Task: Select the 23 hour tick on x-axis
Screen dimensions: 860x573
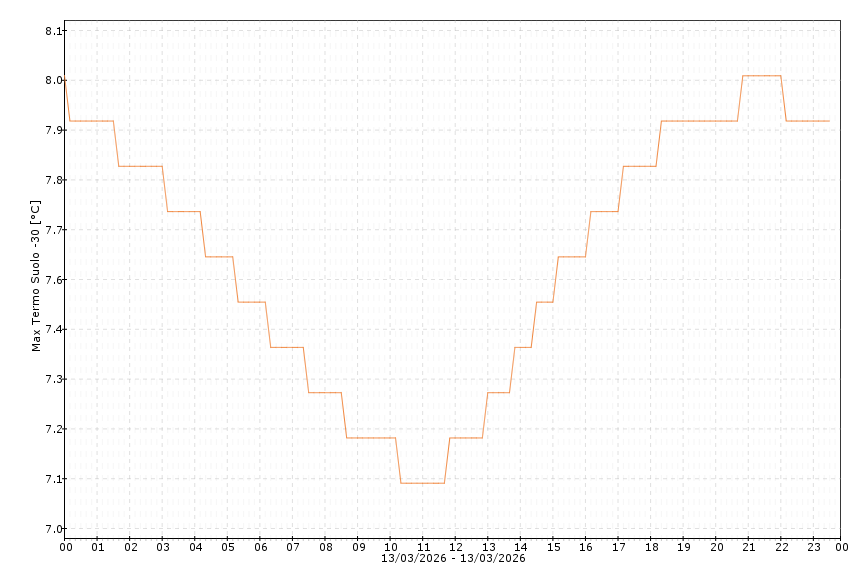Action: pos(814,547)
